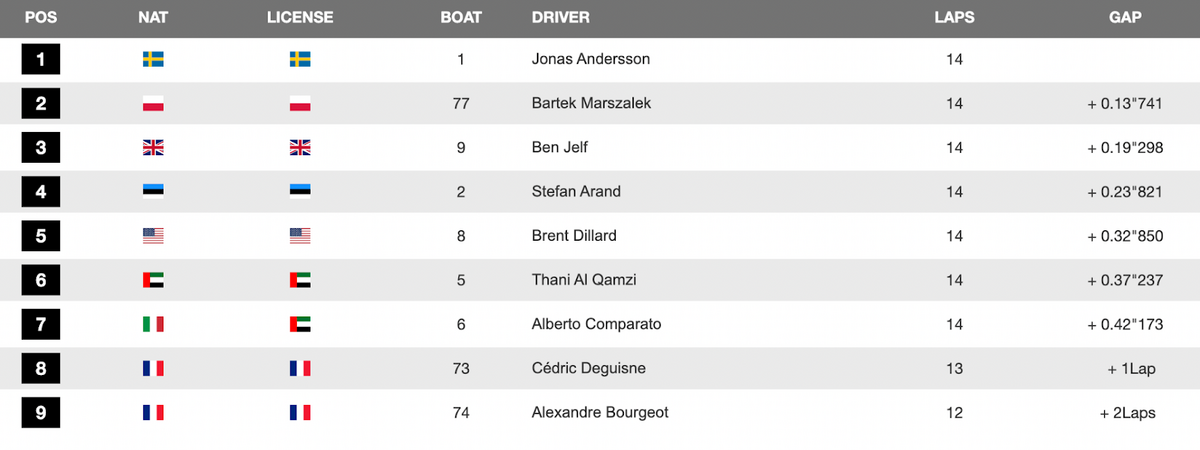Open driver Ben Jelf's name
This screenshot has width=1200, height=450.
coord(560,147)
